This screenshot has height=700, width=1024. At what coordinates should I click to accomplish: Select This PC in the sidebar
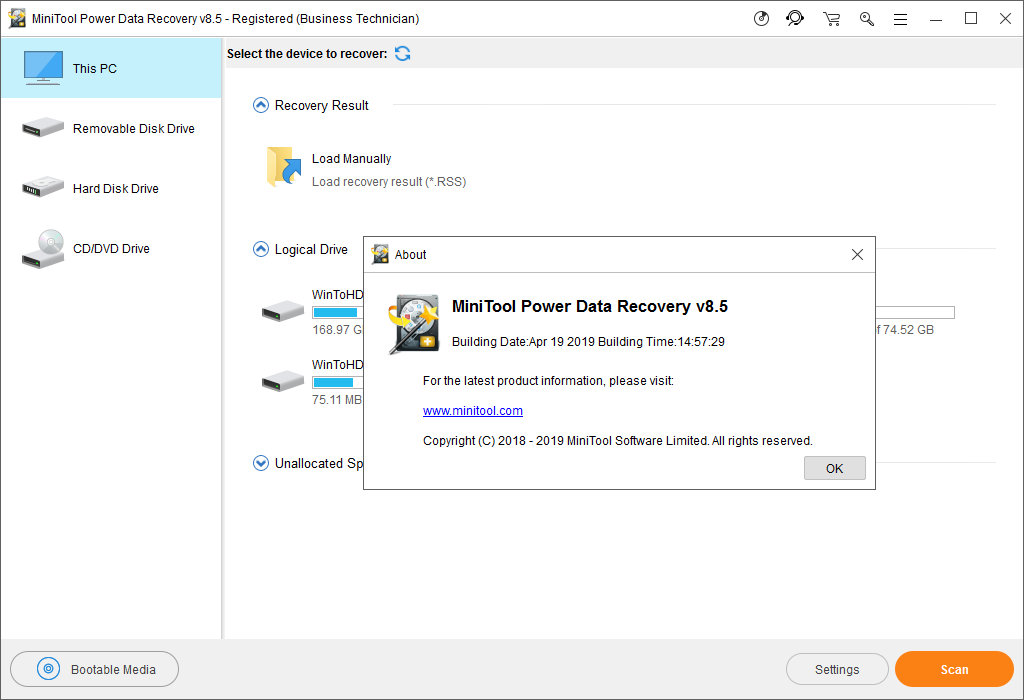click(x=111, y=69)
